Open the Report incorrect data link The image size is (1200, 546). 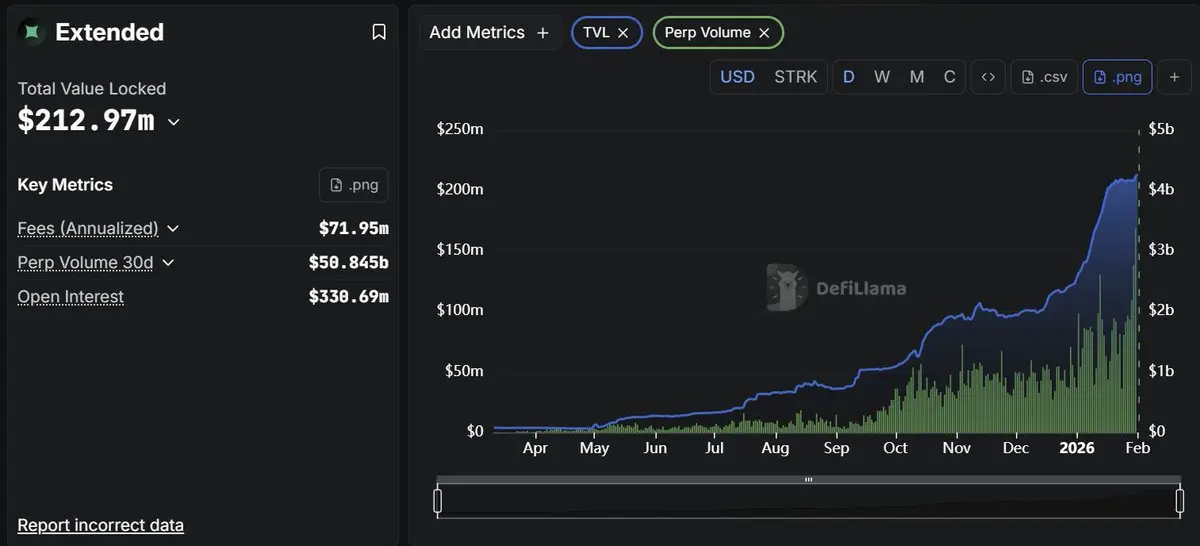point(101,525)
